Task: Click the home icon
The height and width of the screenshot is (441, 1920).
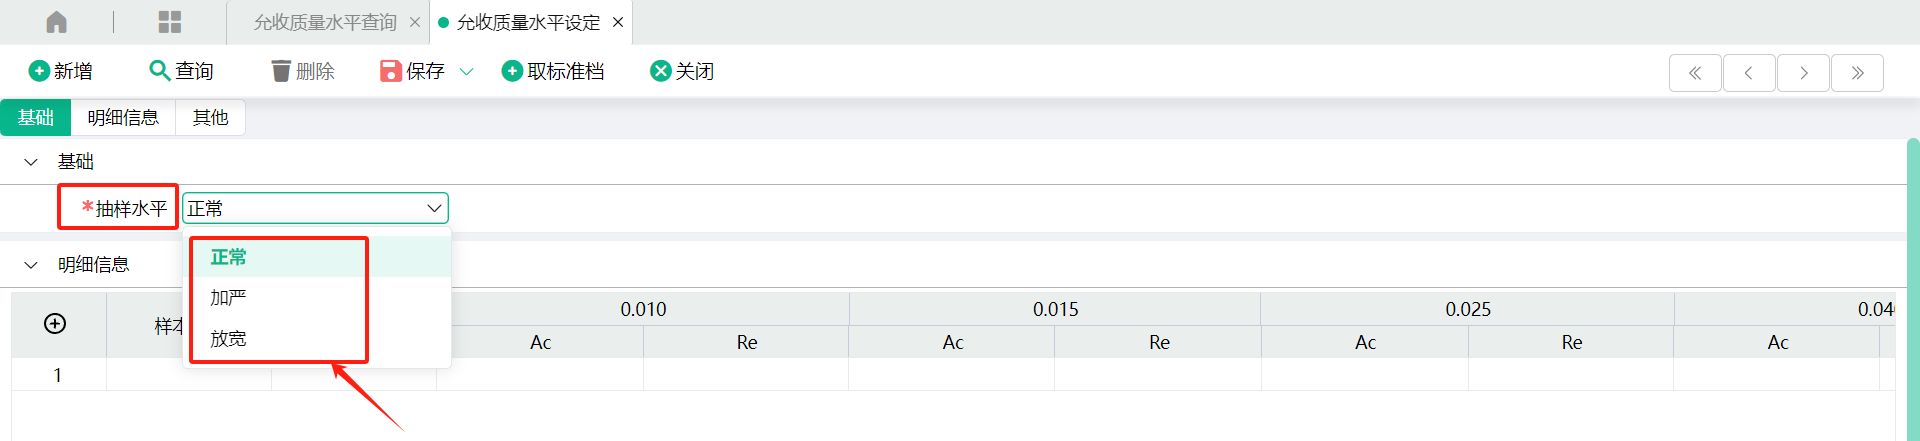Action: point(57,22)
